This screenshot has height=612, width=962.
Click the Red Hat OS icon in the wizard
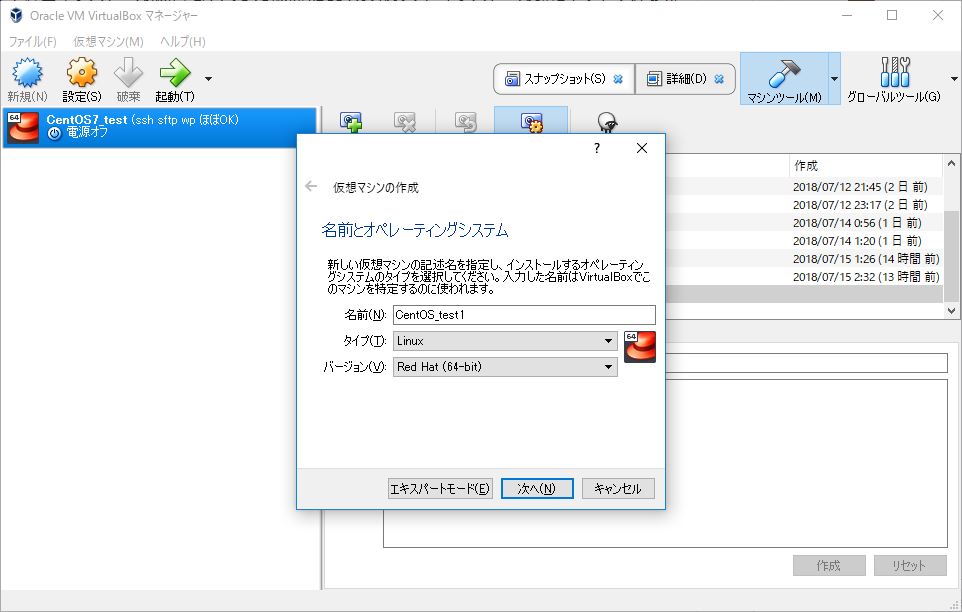tap(640, 347)
